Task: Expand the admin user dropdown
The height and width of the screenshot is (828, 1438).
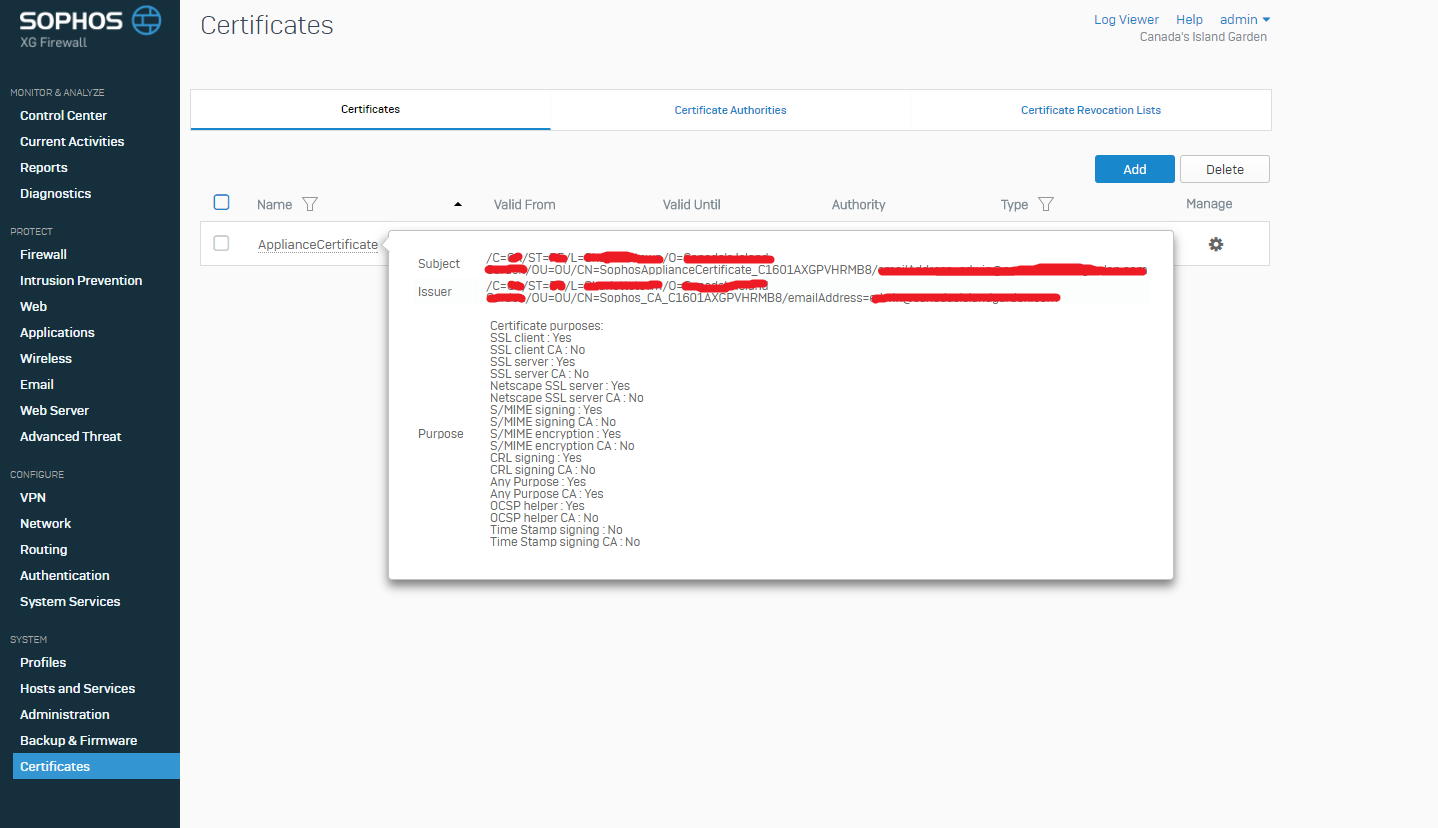Action: click(1245, 19)
